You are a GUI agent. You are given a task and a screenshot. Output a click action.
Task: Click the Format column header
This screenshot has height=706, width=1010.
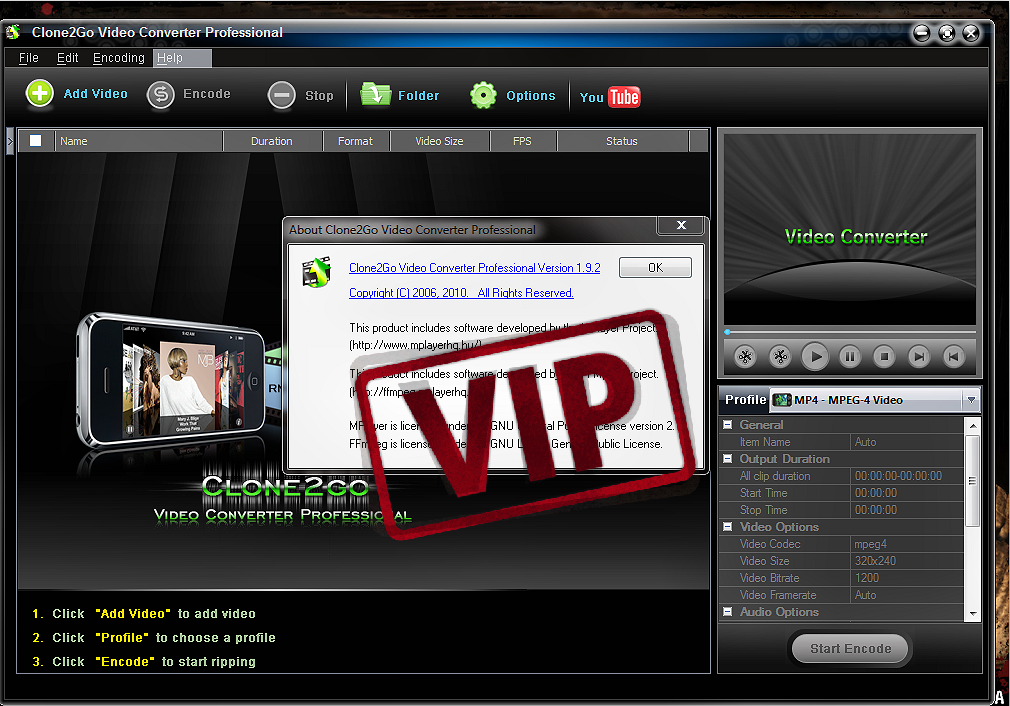click(356, 141)
